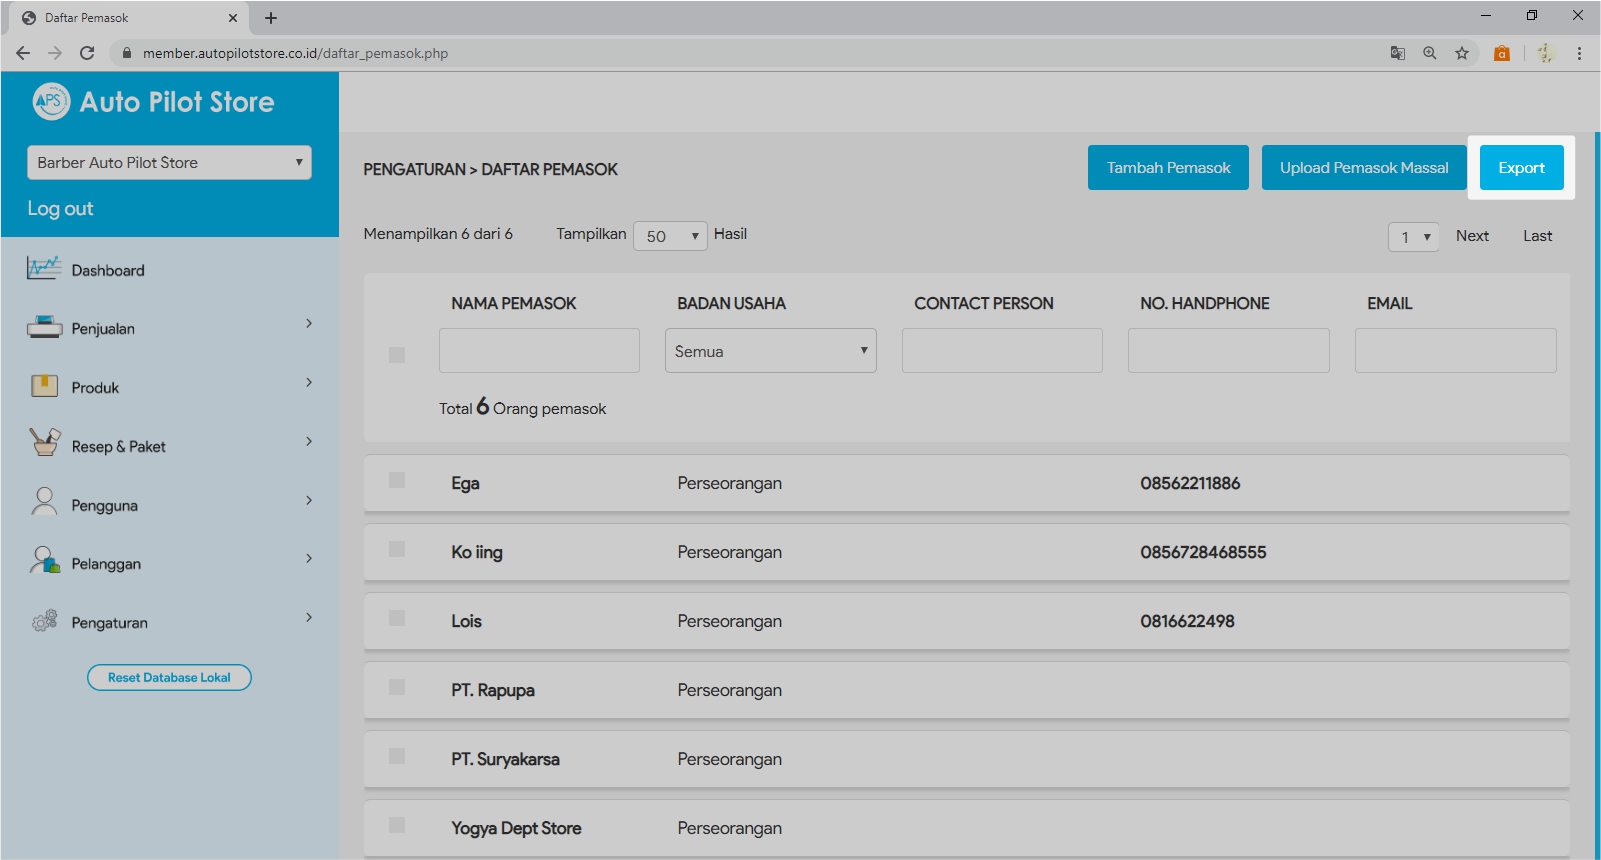Bookmark this page with the star icon

pyautogui.click(x=1462, y=53)
